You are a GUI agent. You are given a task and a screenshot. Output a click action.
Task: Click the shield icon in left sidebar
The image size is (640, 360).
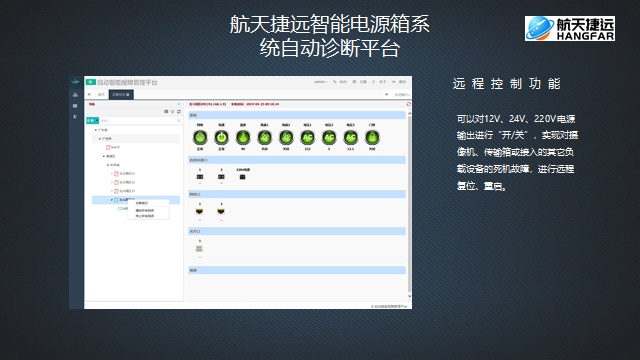(x=76, y=117)
